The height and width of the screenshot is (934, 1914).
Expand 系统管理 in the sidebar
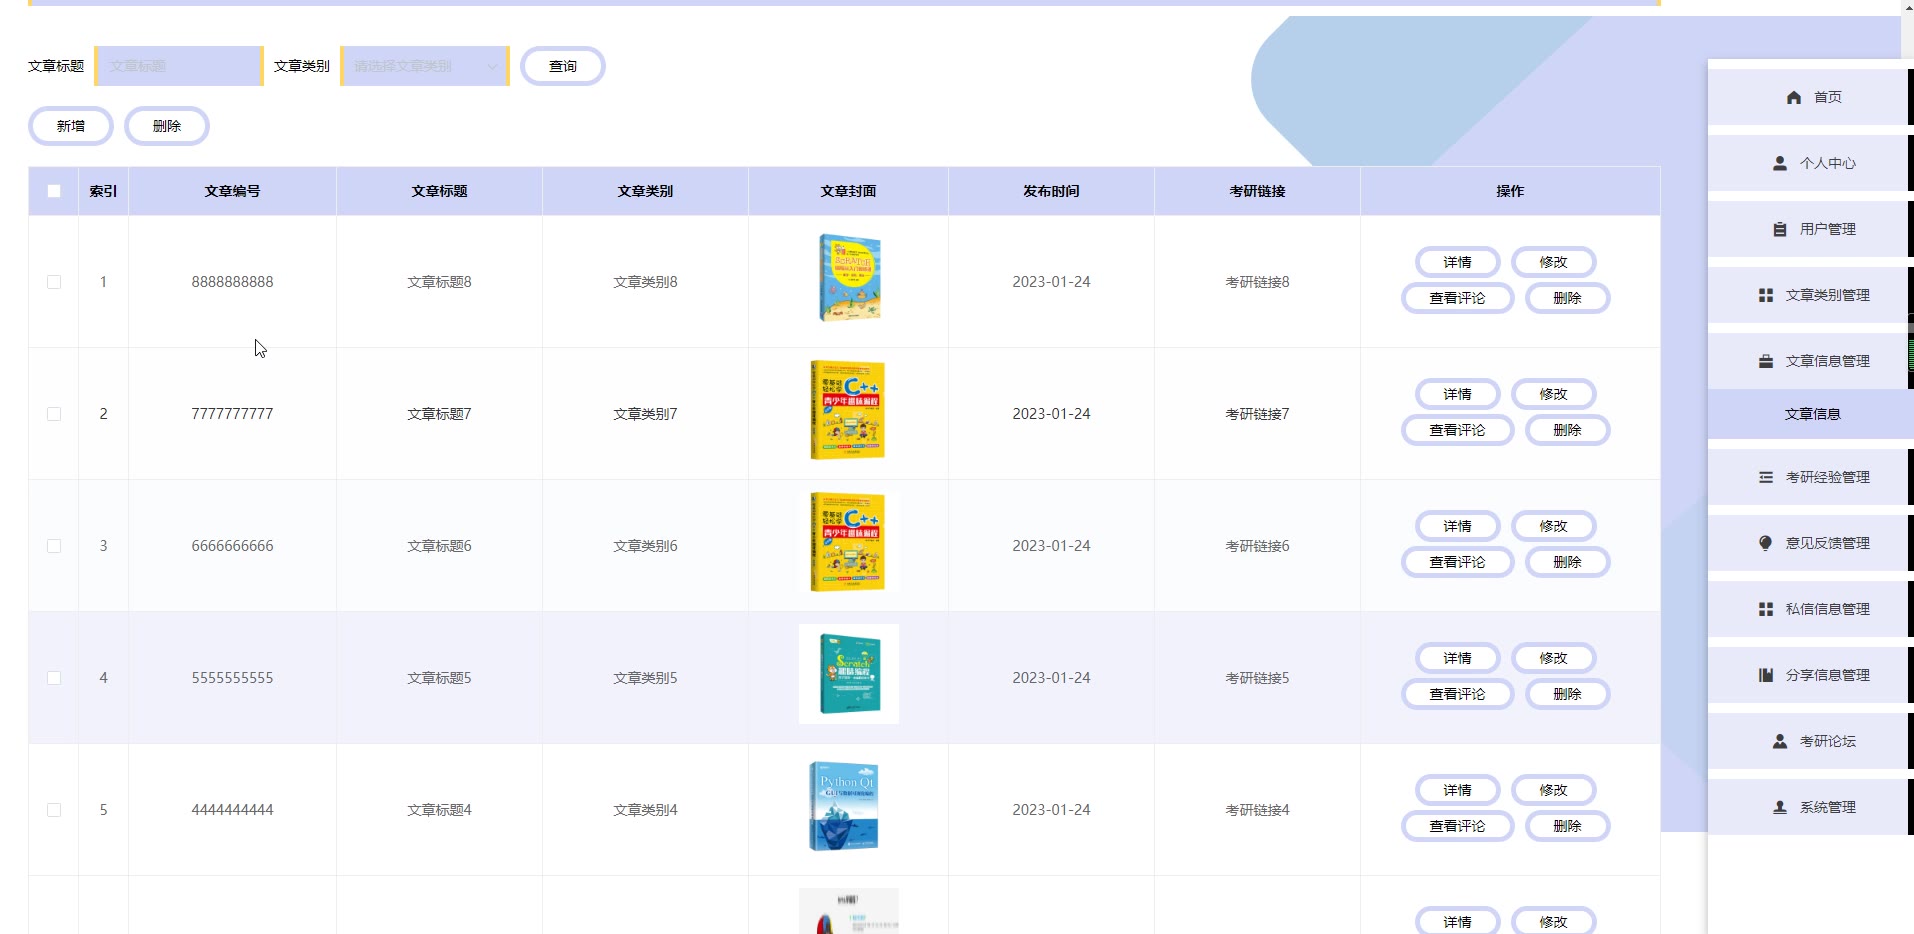point(1810,807)
